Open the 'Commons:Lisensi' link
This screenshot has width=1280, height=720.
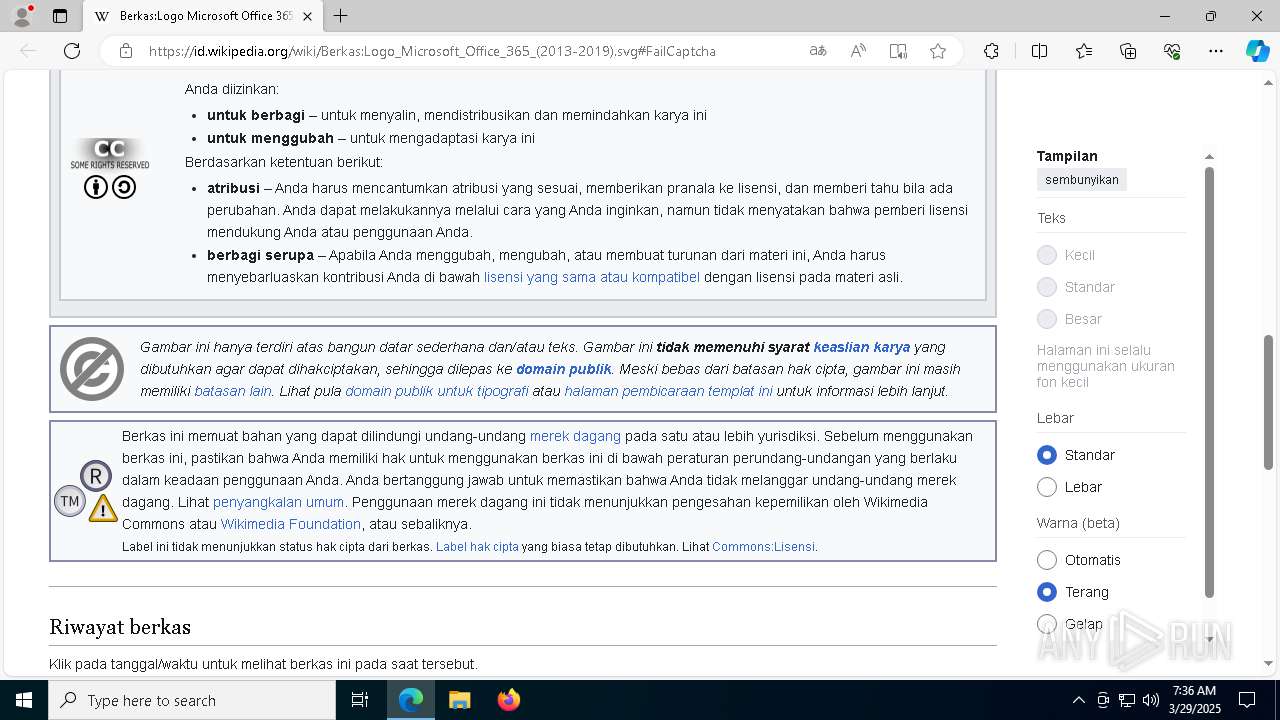(x=764, y=547)
